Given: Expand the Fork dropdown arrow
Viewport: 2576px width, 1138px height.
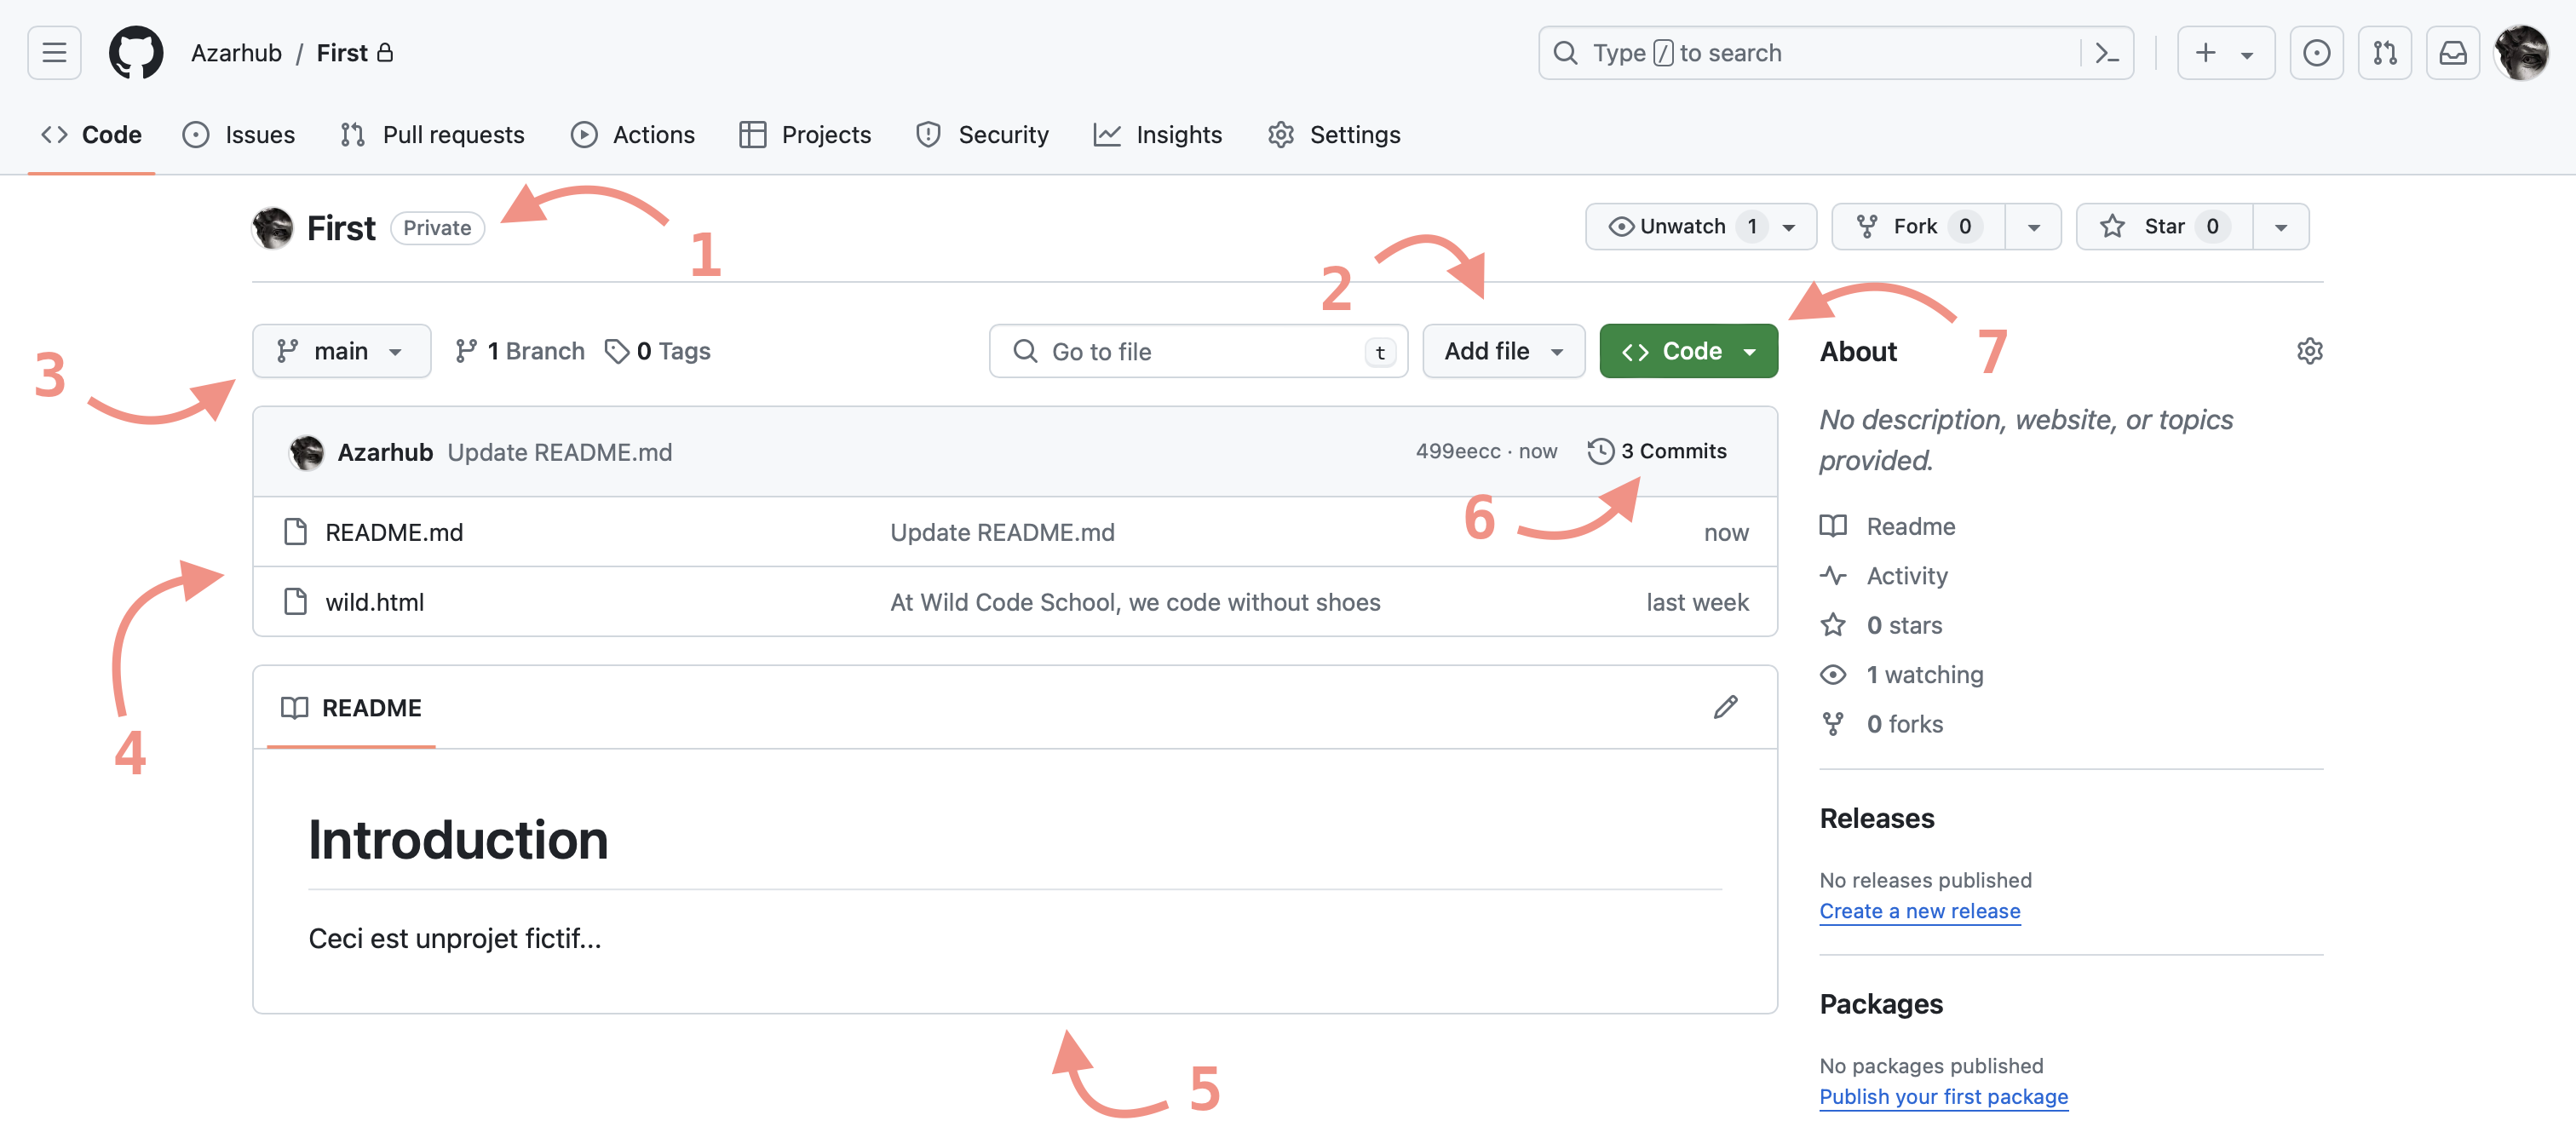Looking at the screenshot, I should (x=2033, y=226).
